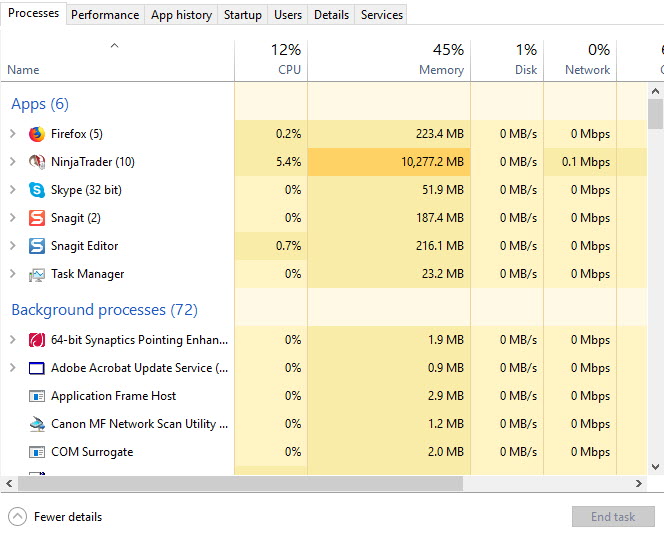664x541 pixels.
Task: Click the Adobe Acrobat Update Service icon
Action: (37, 368)
